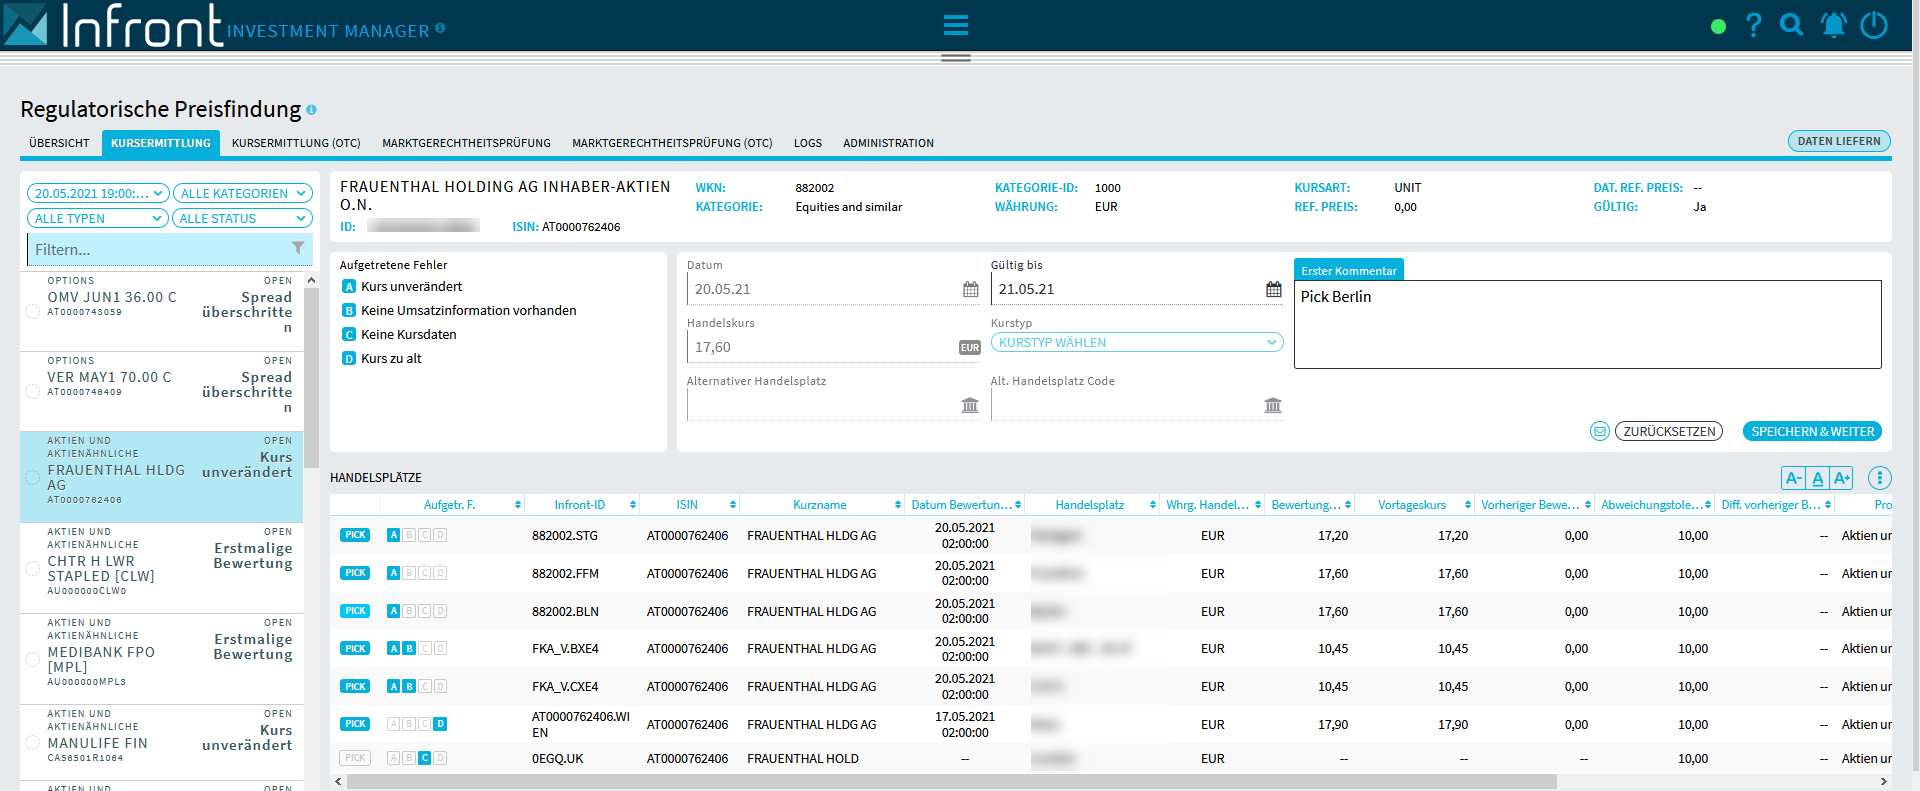Click the ZURÜCKSETZEN button
The height and width of the screenshot is (791, 1920).
(x=1669, y=431)
